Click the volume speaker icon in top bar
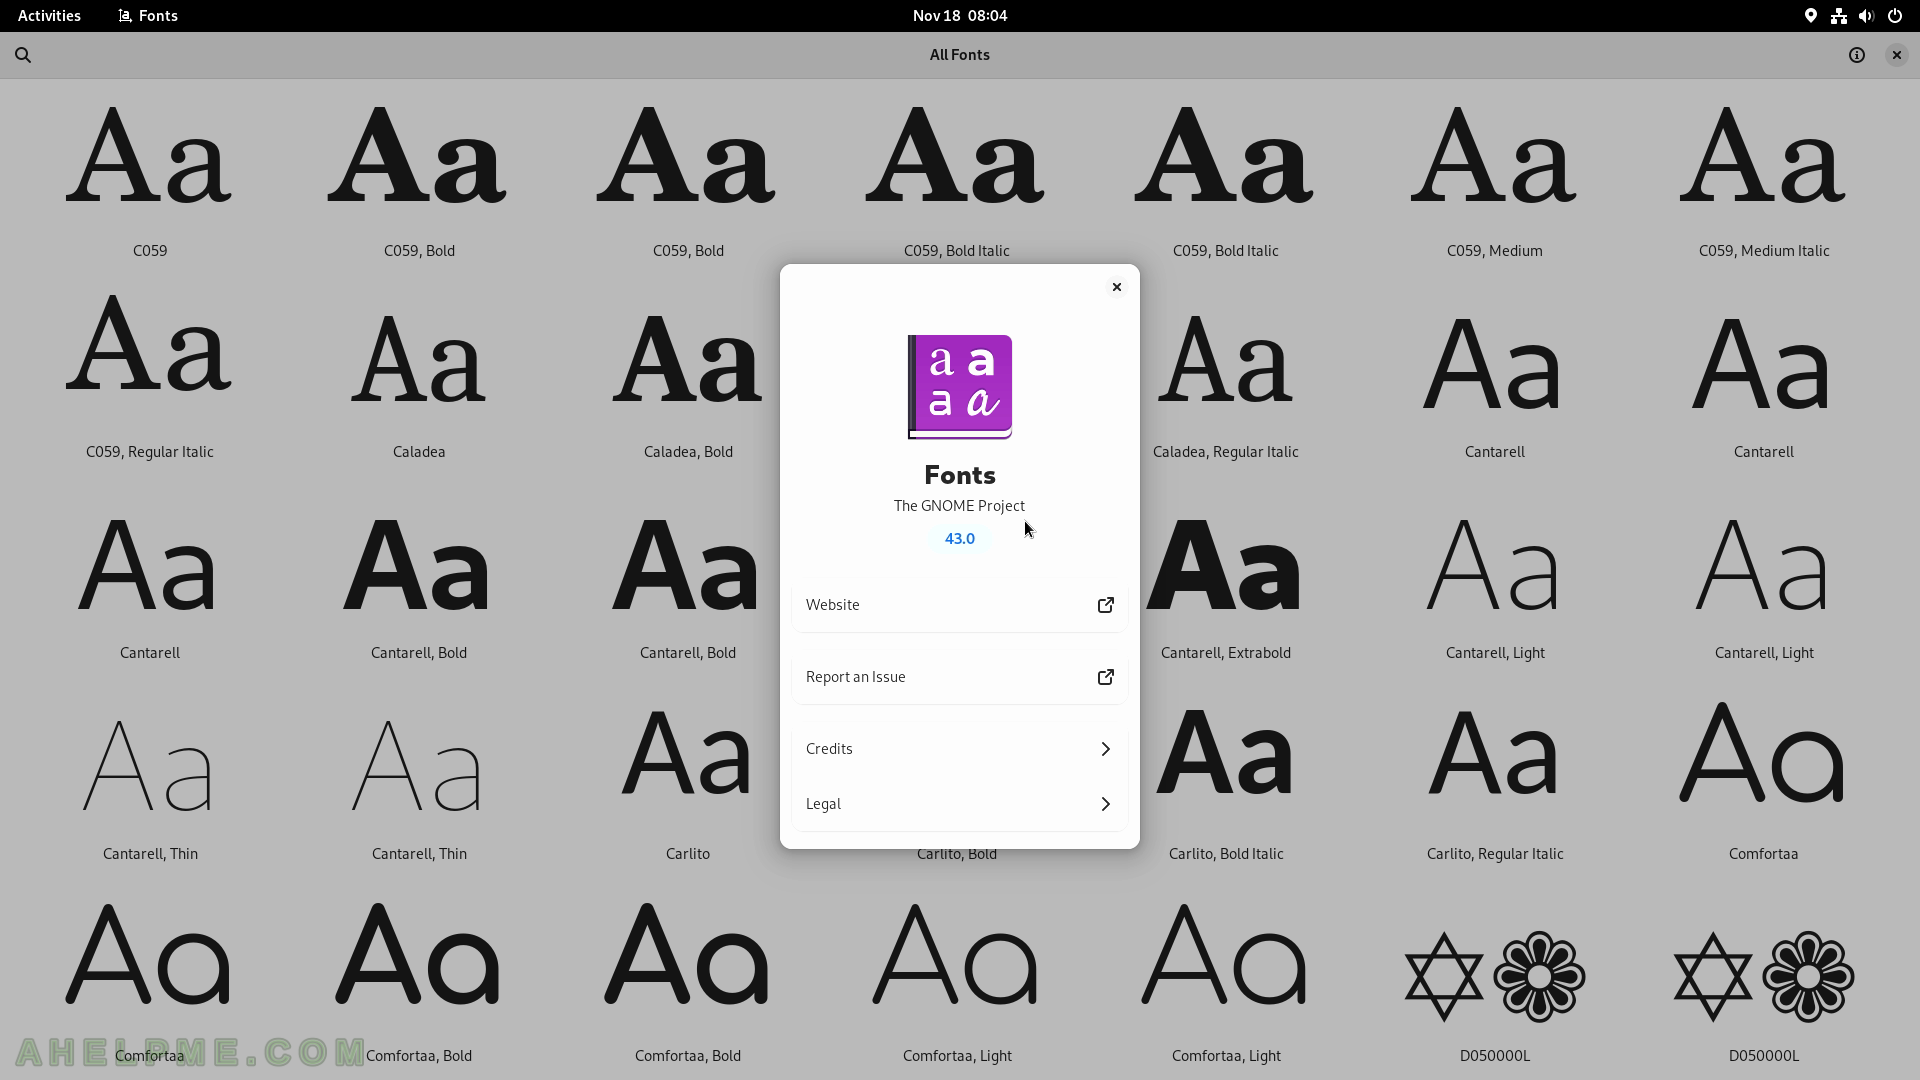 (x=1866, y=16)
